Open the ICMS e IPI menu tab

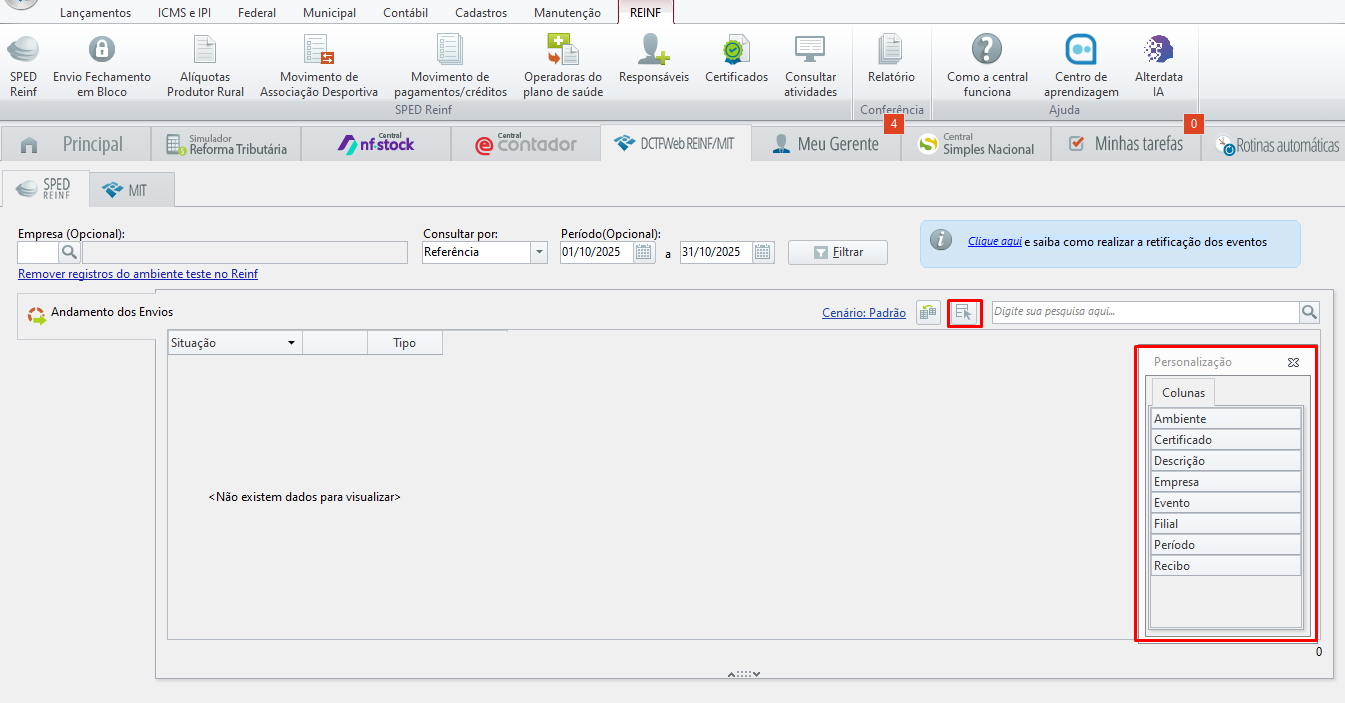click(184, 13)
